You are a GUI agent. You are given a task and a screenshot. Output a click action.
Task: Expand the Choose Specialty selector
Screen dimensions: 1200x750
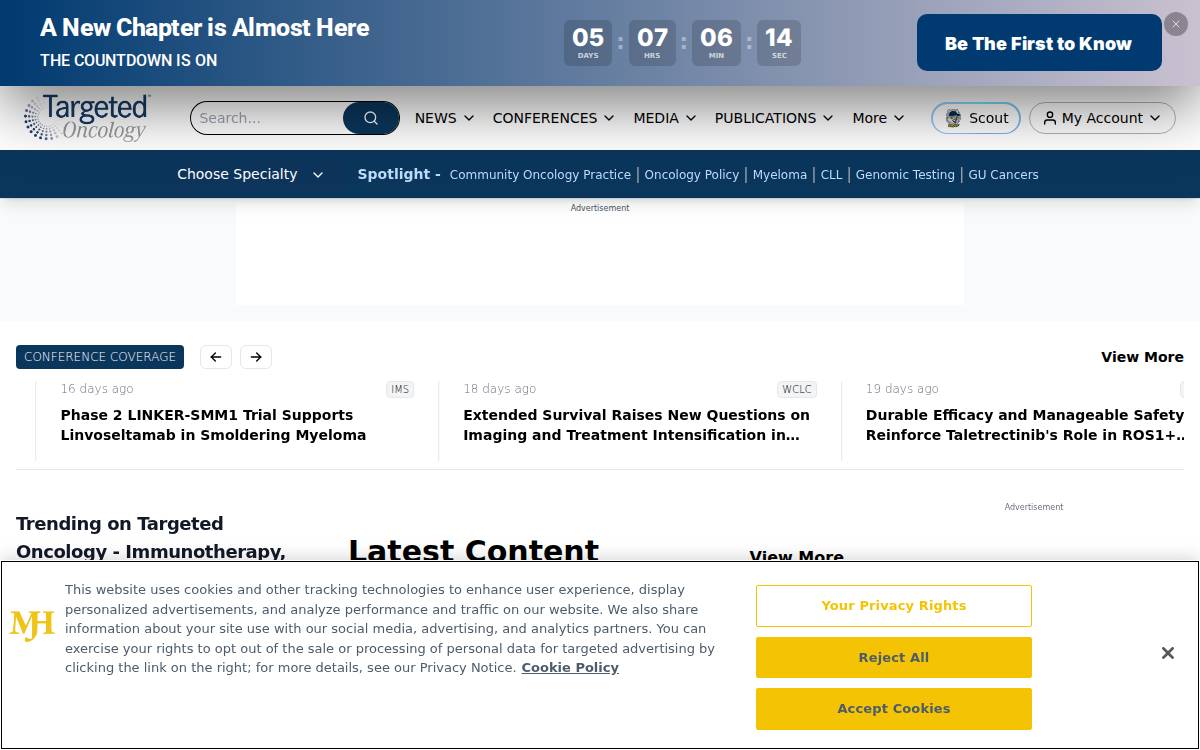[x=250, y=174]
